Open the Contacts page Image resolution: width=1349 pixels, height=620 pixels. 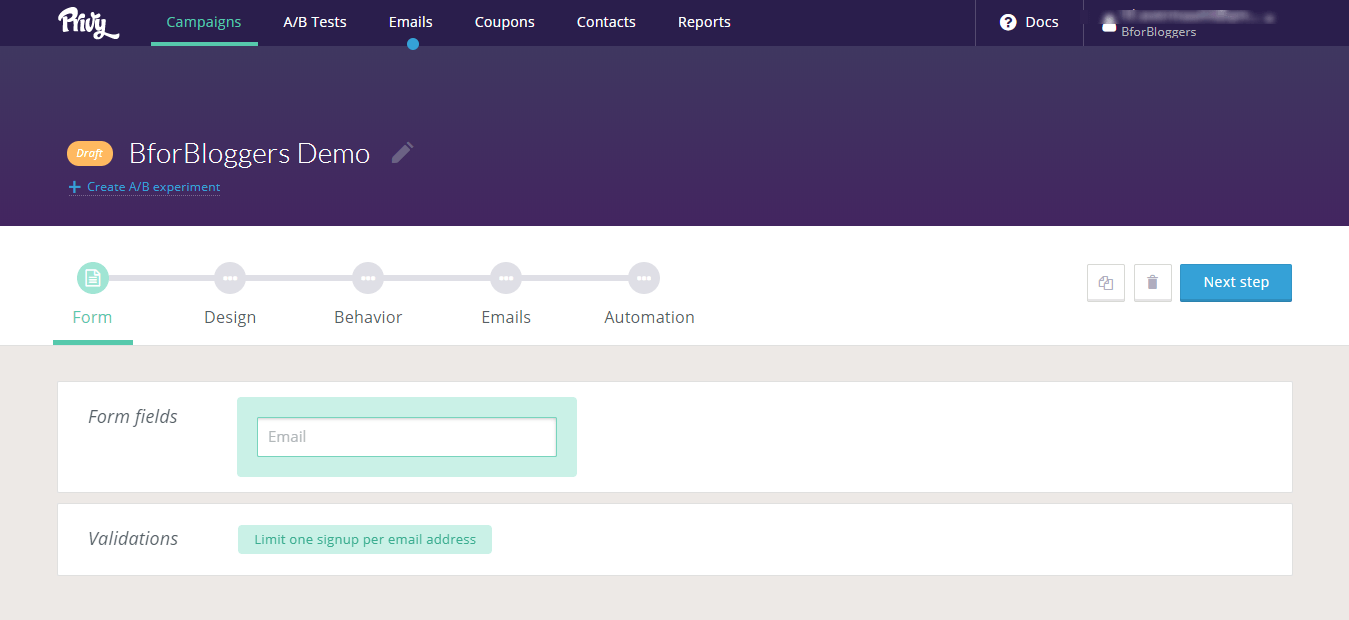606,22
